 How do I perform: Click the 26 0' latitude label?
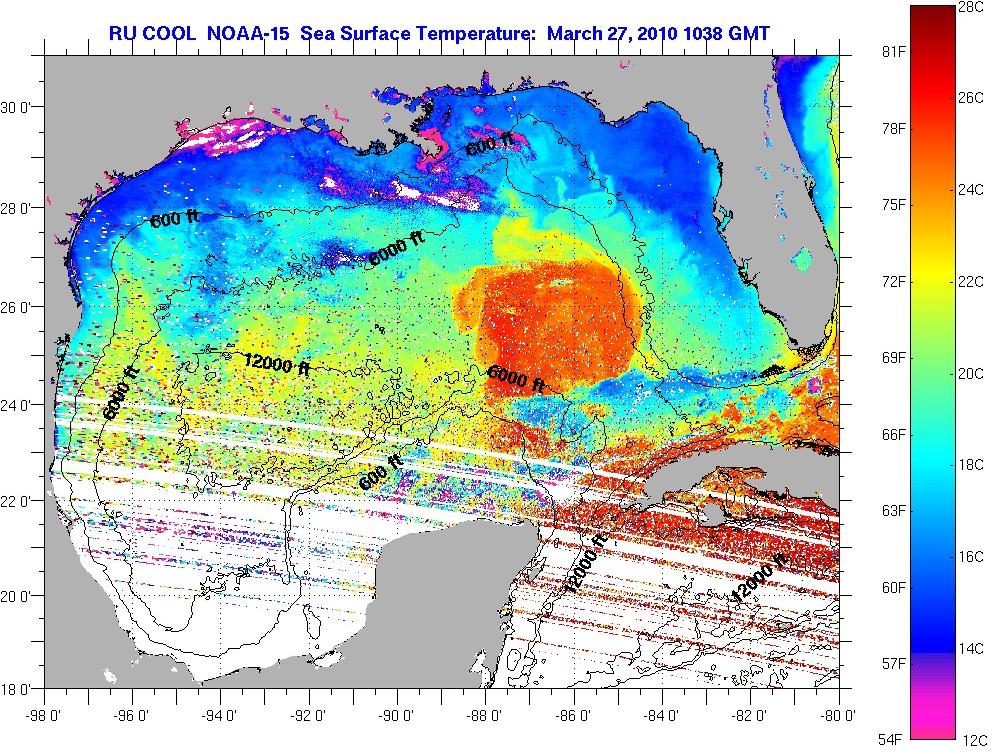[x=15, y=307]
